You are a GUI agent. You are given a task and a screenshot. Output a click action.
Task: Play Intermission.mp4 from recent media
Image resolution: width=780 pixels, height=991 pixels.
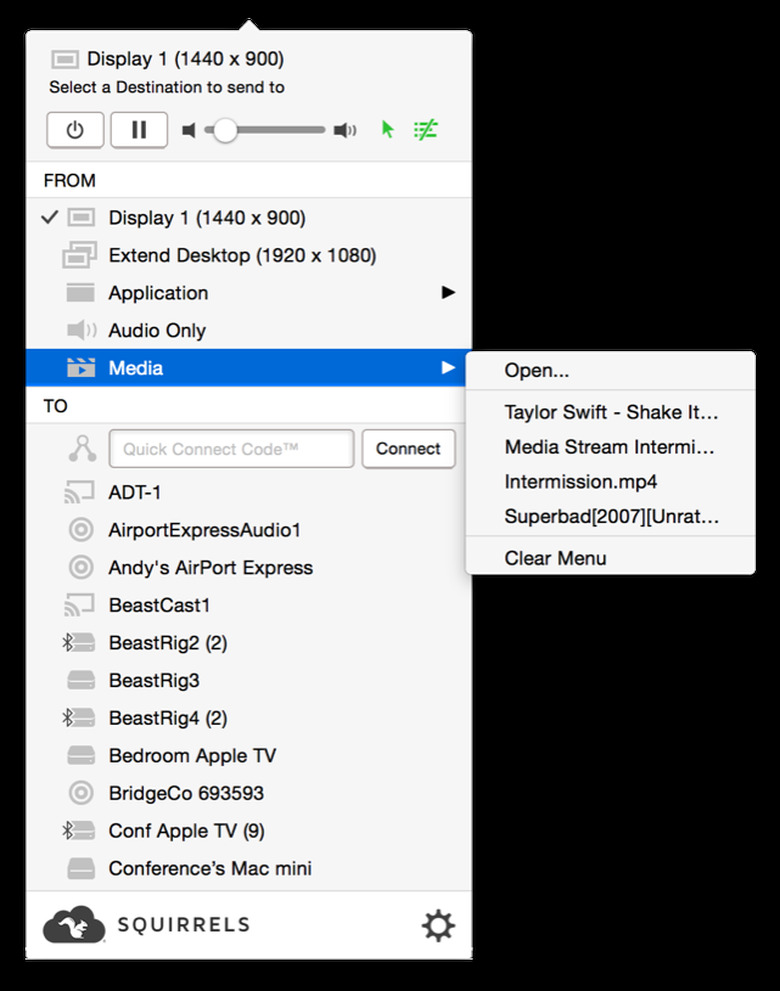click(580, 482)
